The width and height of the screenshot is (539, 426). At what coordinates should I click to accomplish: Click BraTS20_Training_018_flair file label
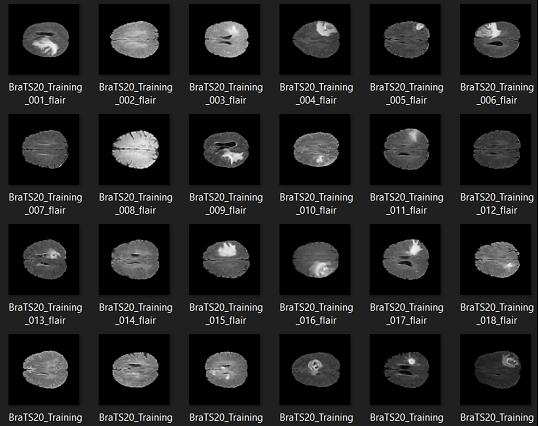pyautogui.click(x=497, y=314)
